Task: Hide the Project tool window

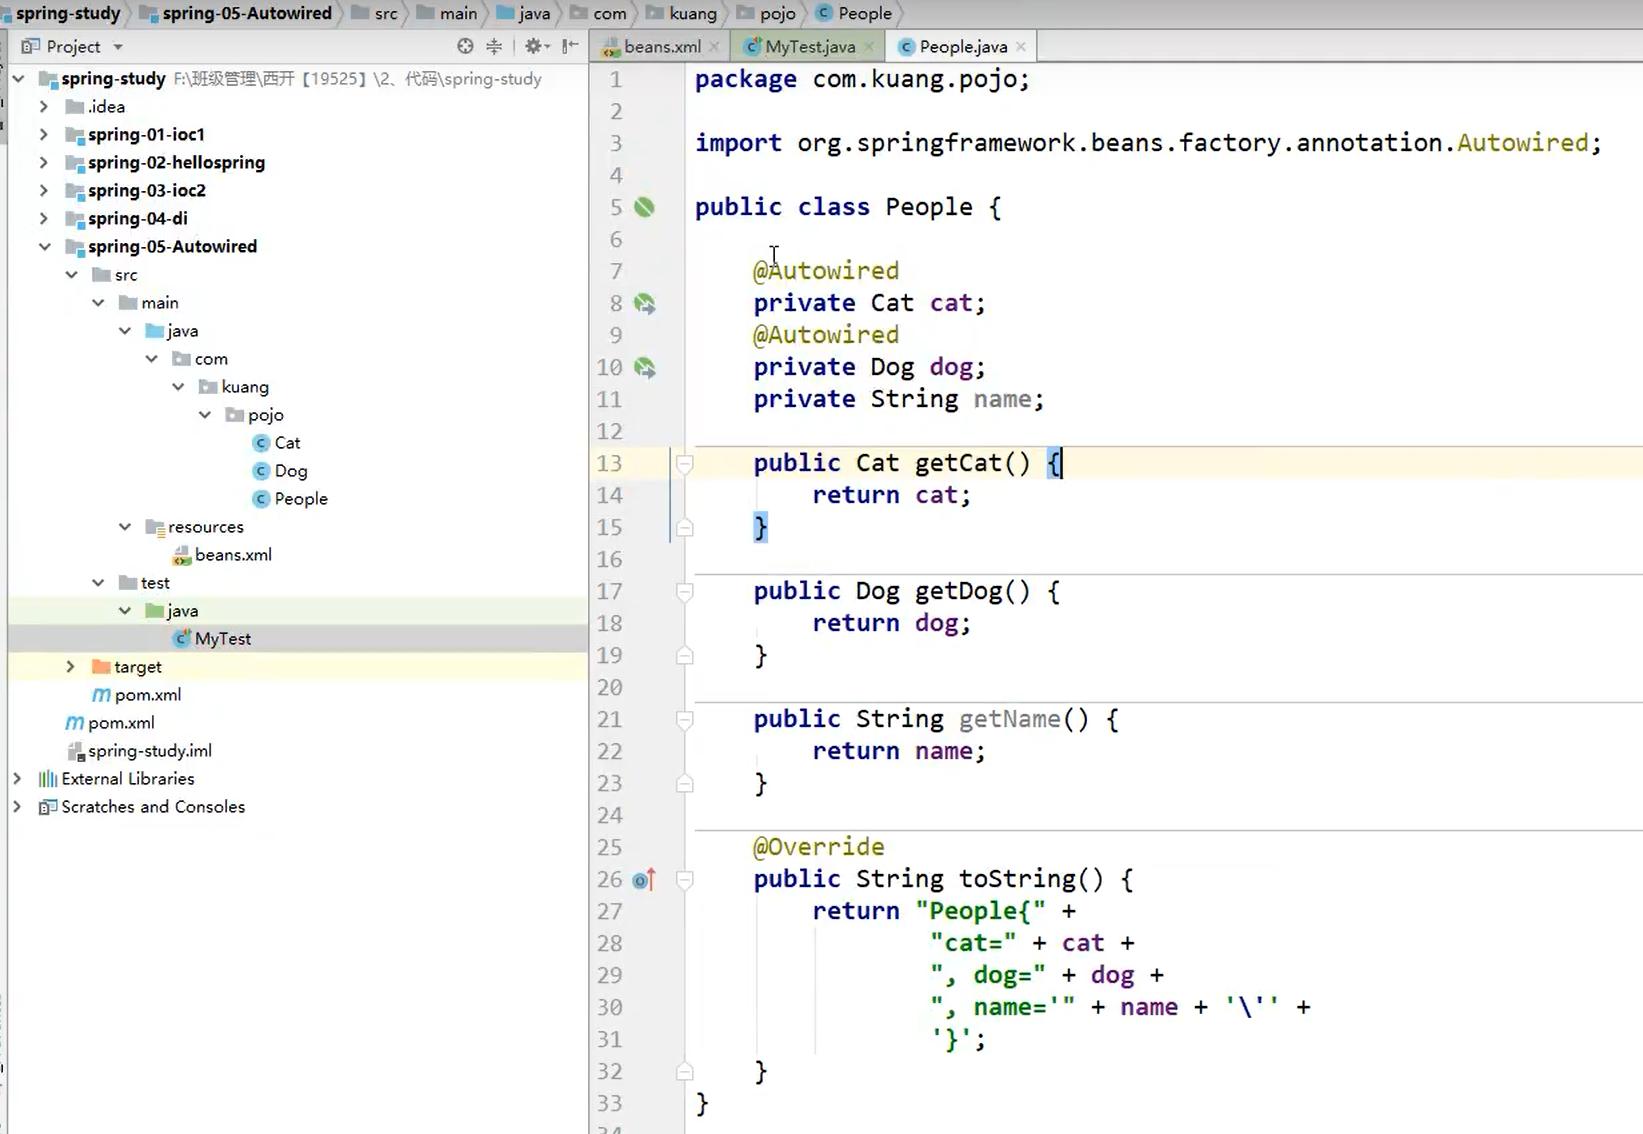Action: pyautogui.click(x=570, y=46)
